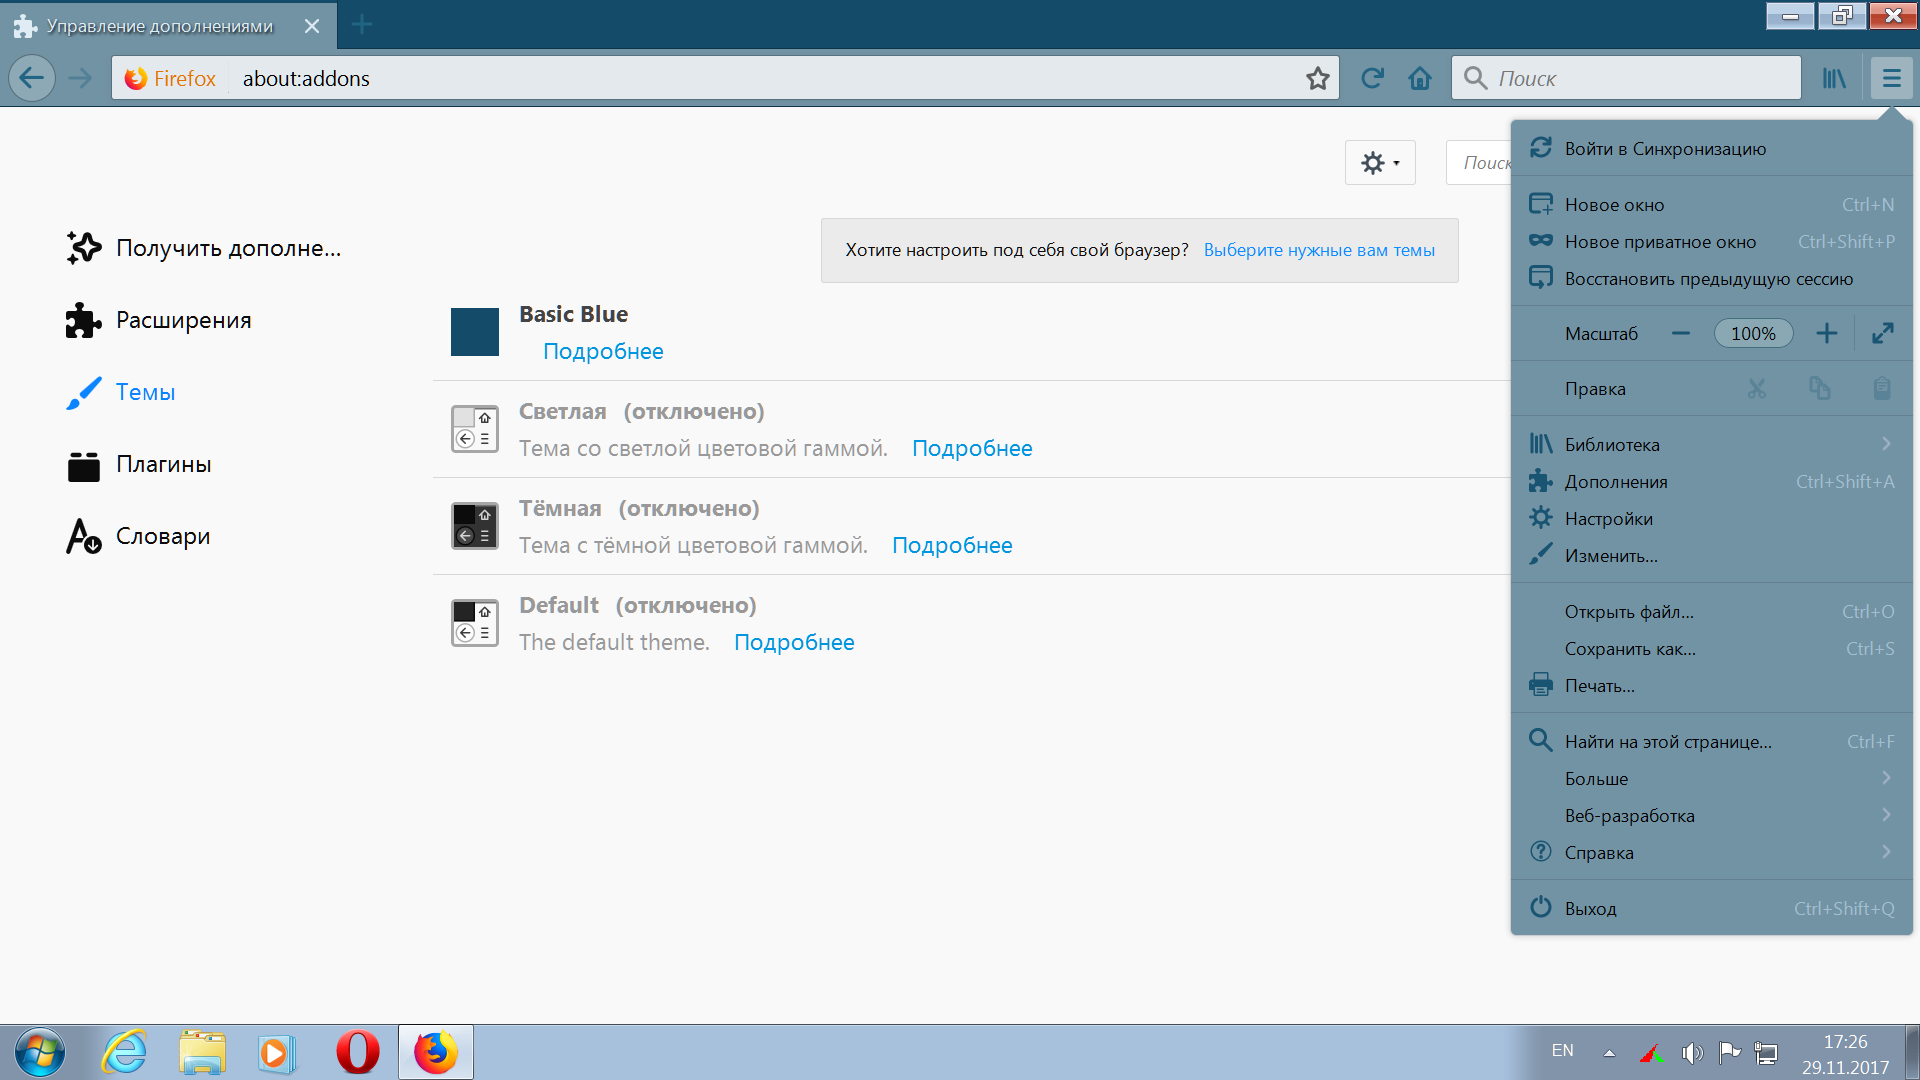Open Новое приватное окно
Image resolution: width=1920 pixels, height=1080 pixels.
click(1711, 241)
